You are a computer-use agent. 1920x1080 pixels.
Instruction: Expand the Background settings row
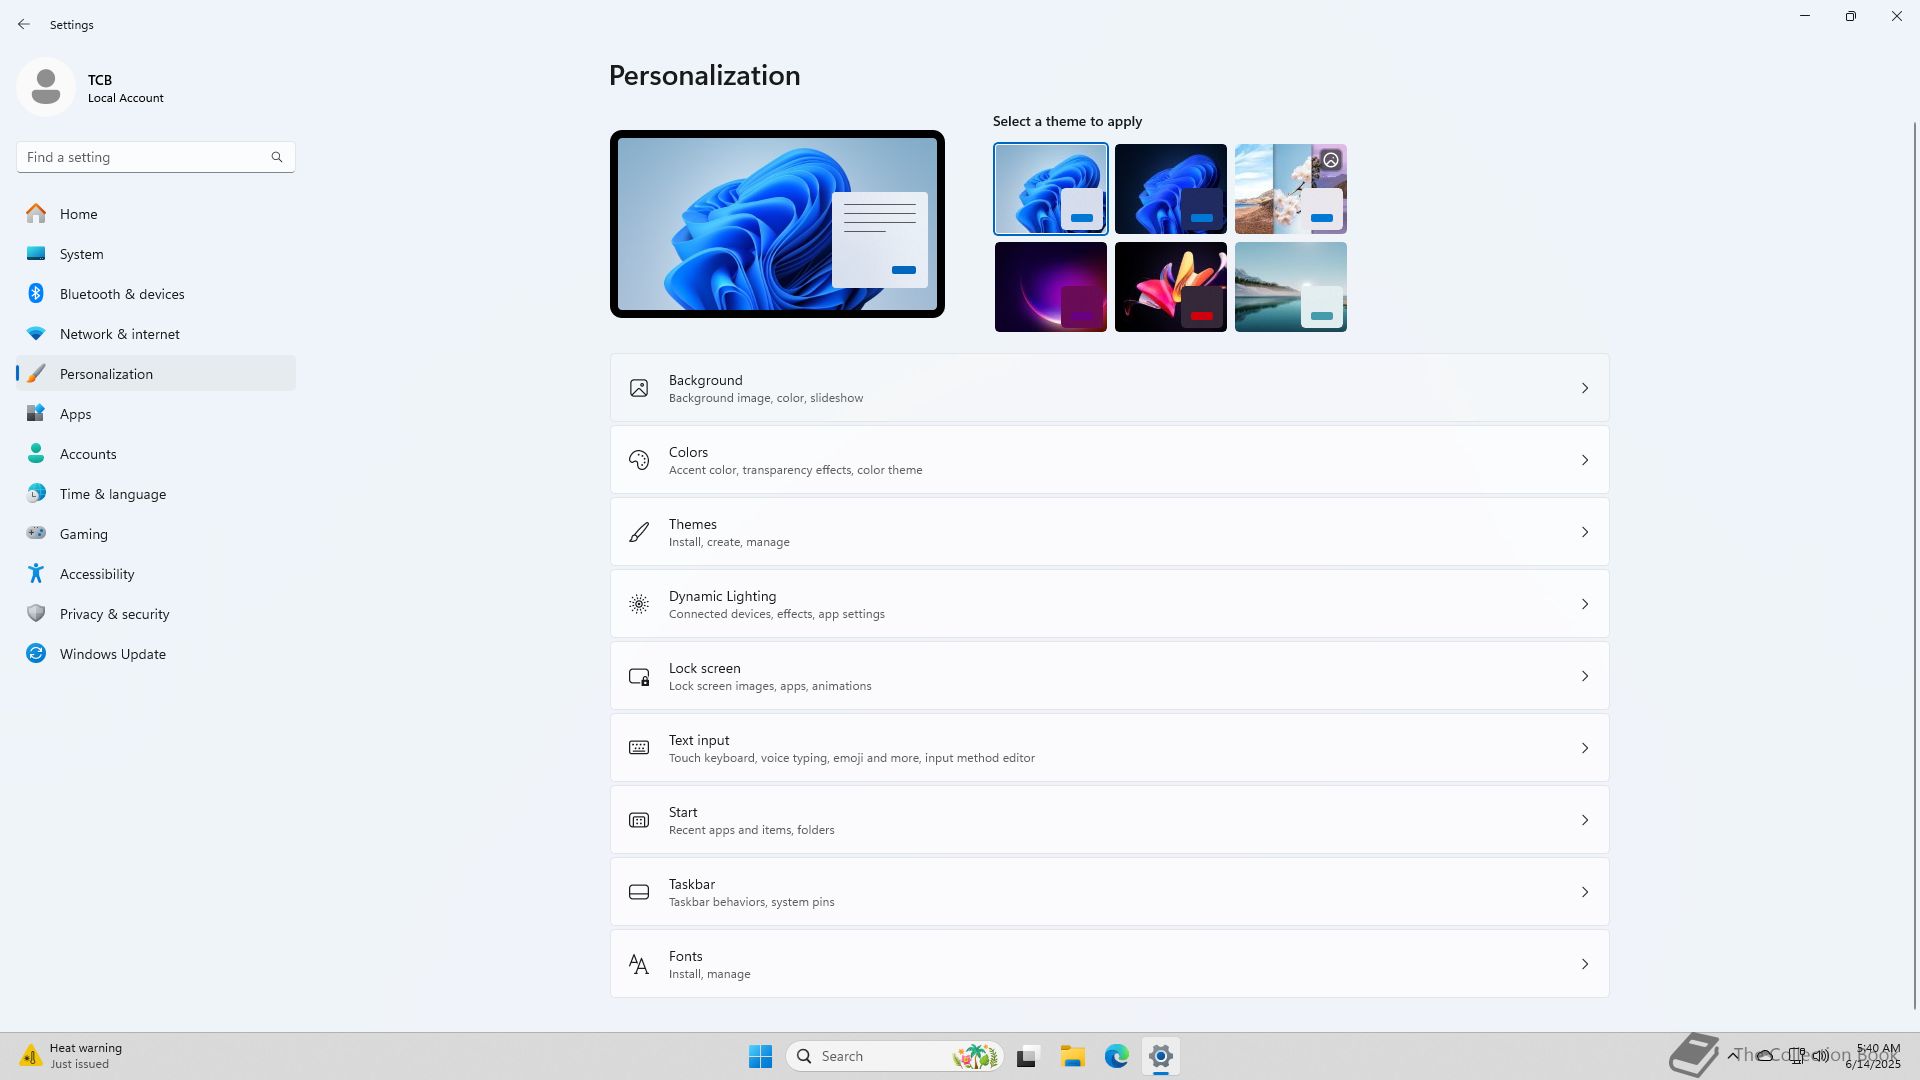tap(1108, 388)
